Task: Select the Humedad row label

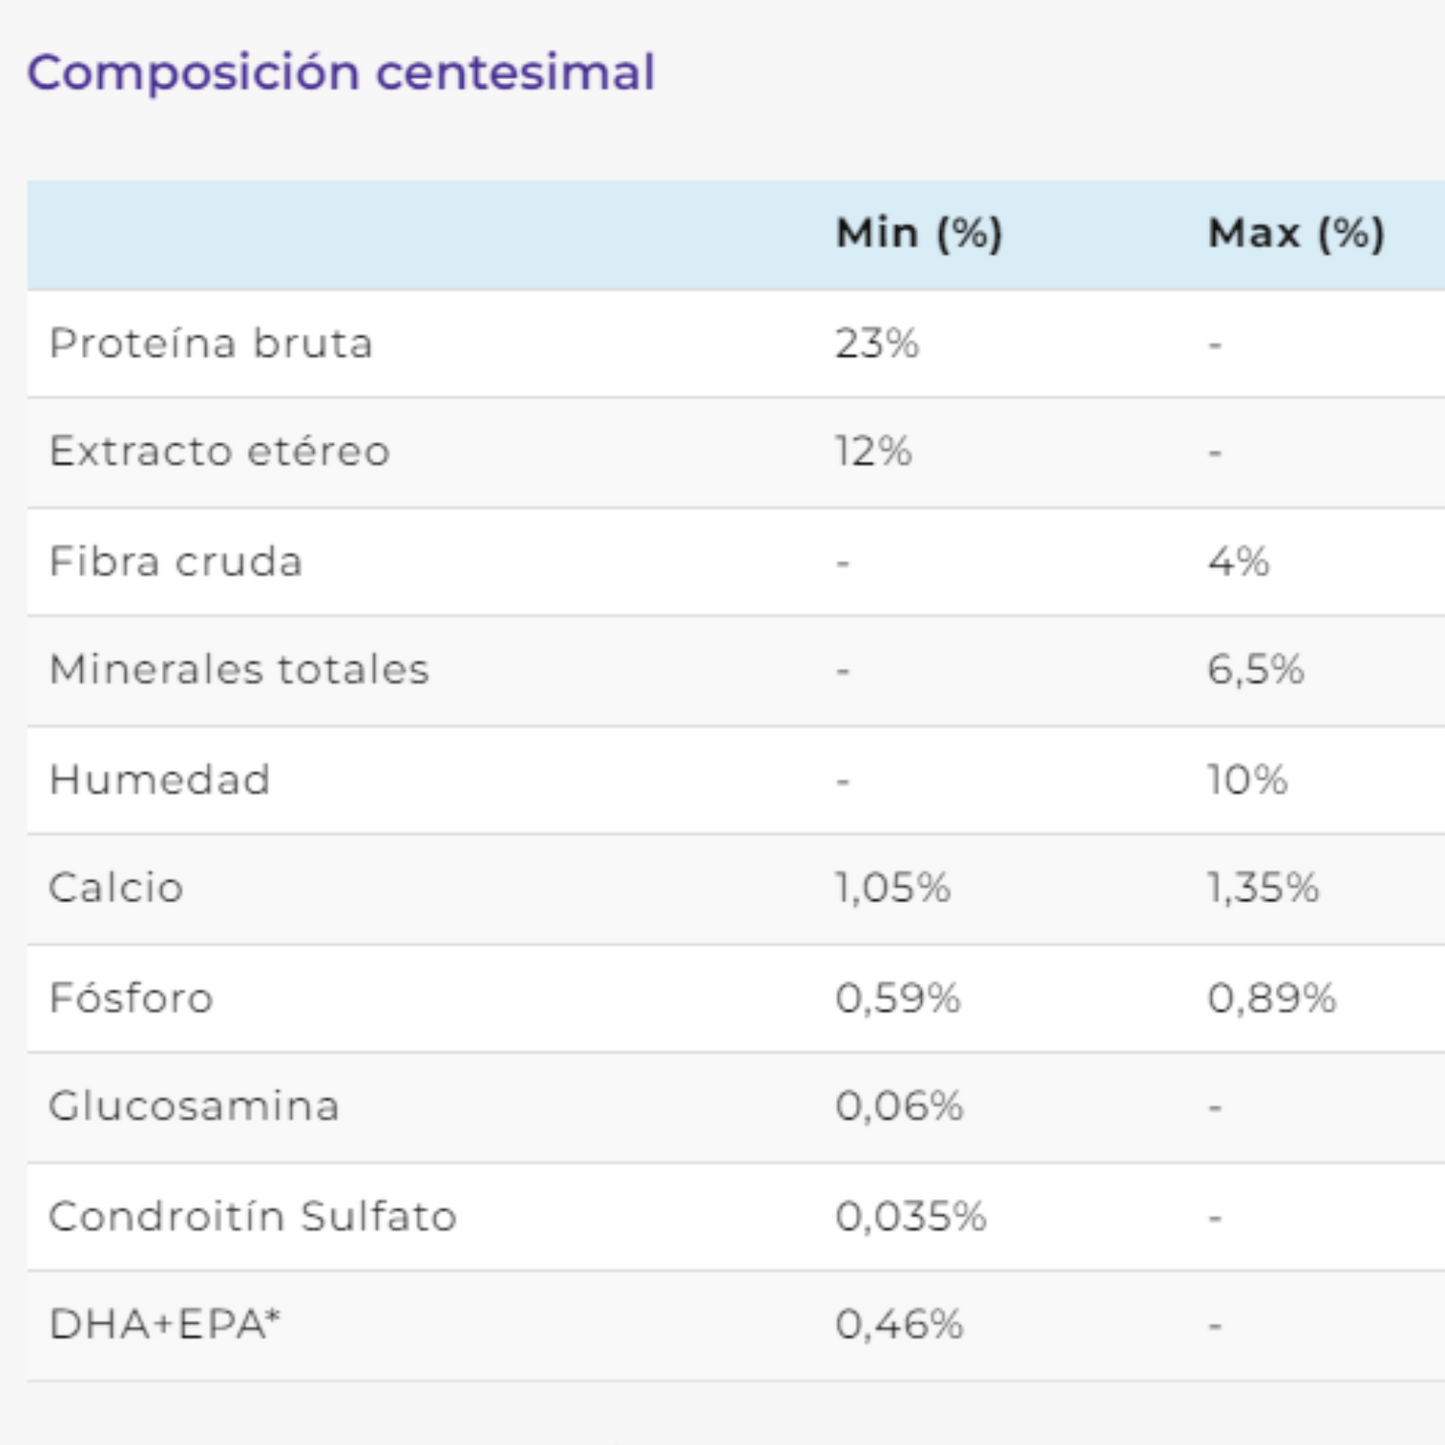Action: [160, 779]
